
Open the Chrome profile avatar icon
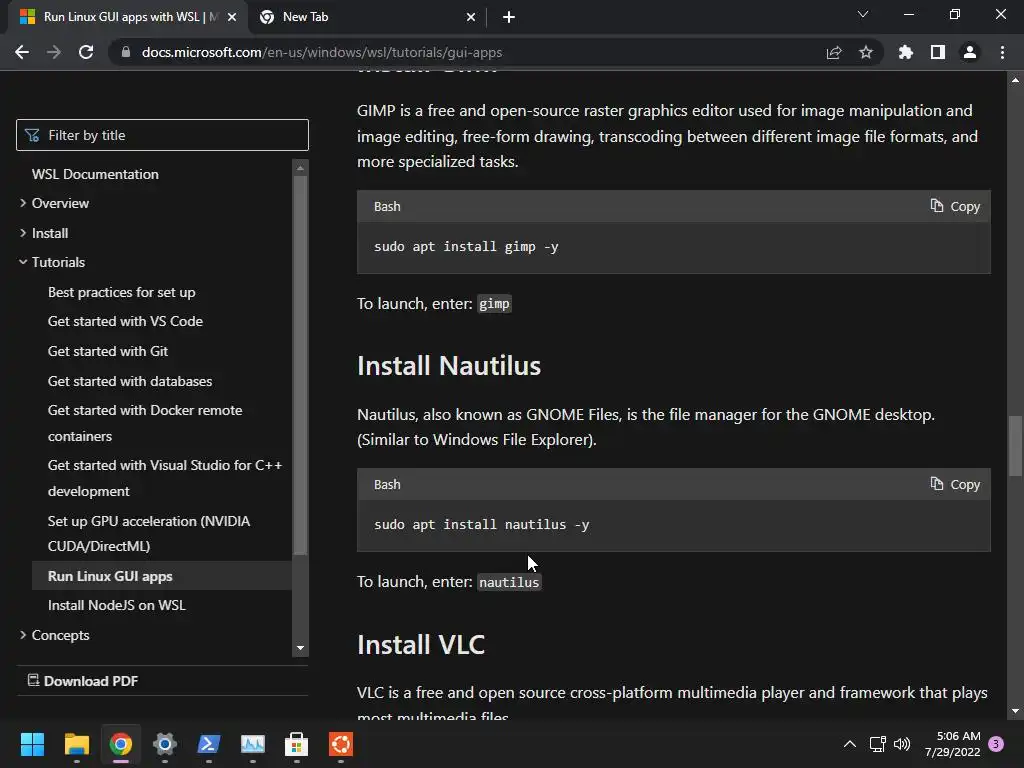970,52
